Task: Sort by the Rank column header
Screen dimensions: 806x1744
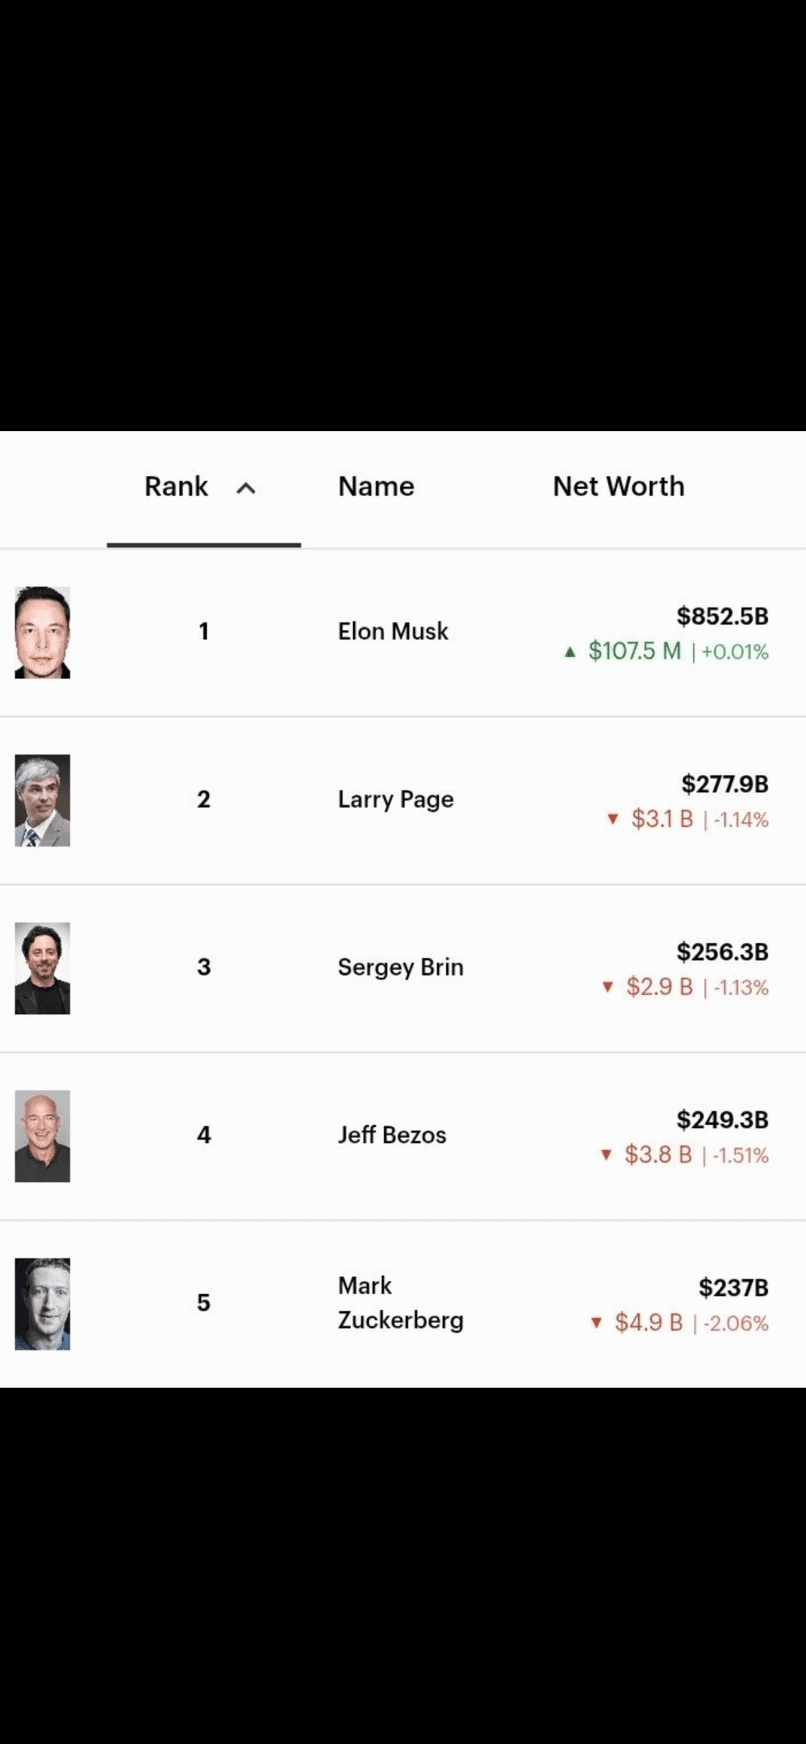Action: click(x=176, y=486)
